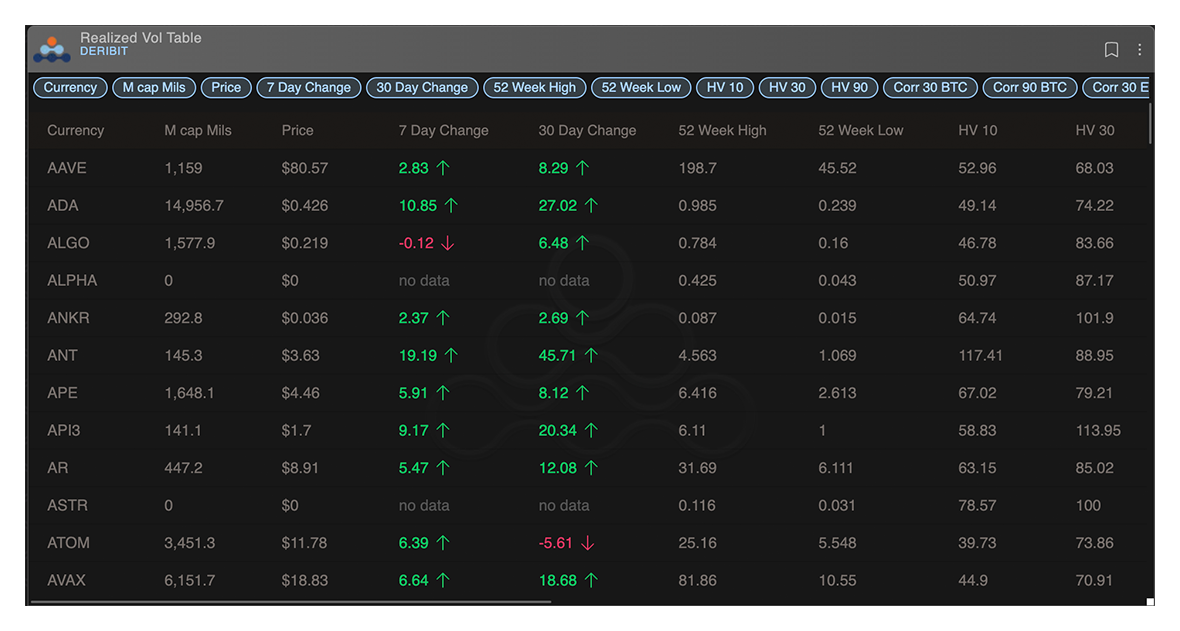Click the 52 Week High column header
The width and height of the screenshot is (1180, 631).
point(723,130)
